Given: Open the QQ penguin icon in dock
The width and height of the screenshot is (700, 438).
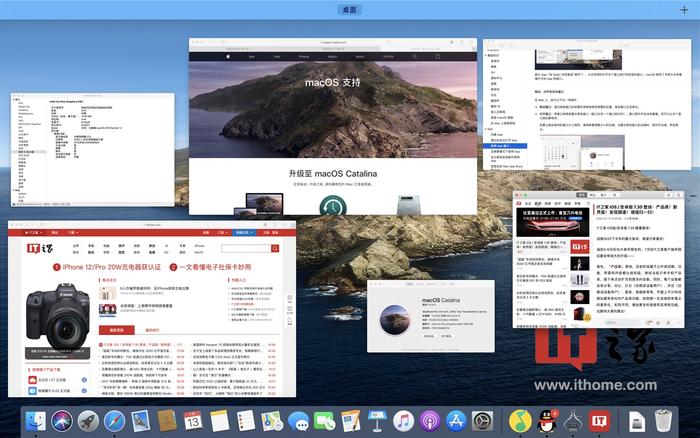Looking at the screenshot, I should tap(547, 421).
